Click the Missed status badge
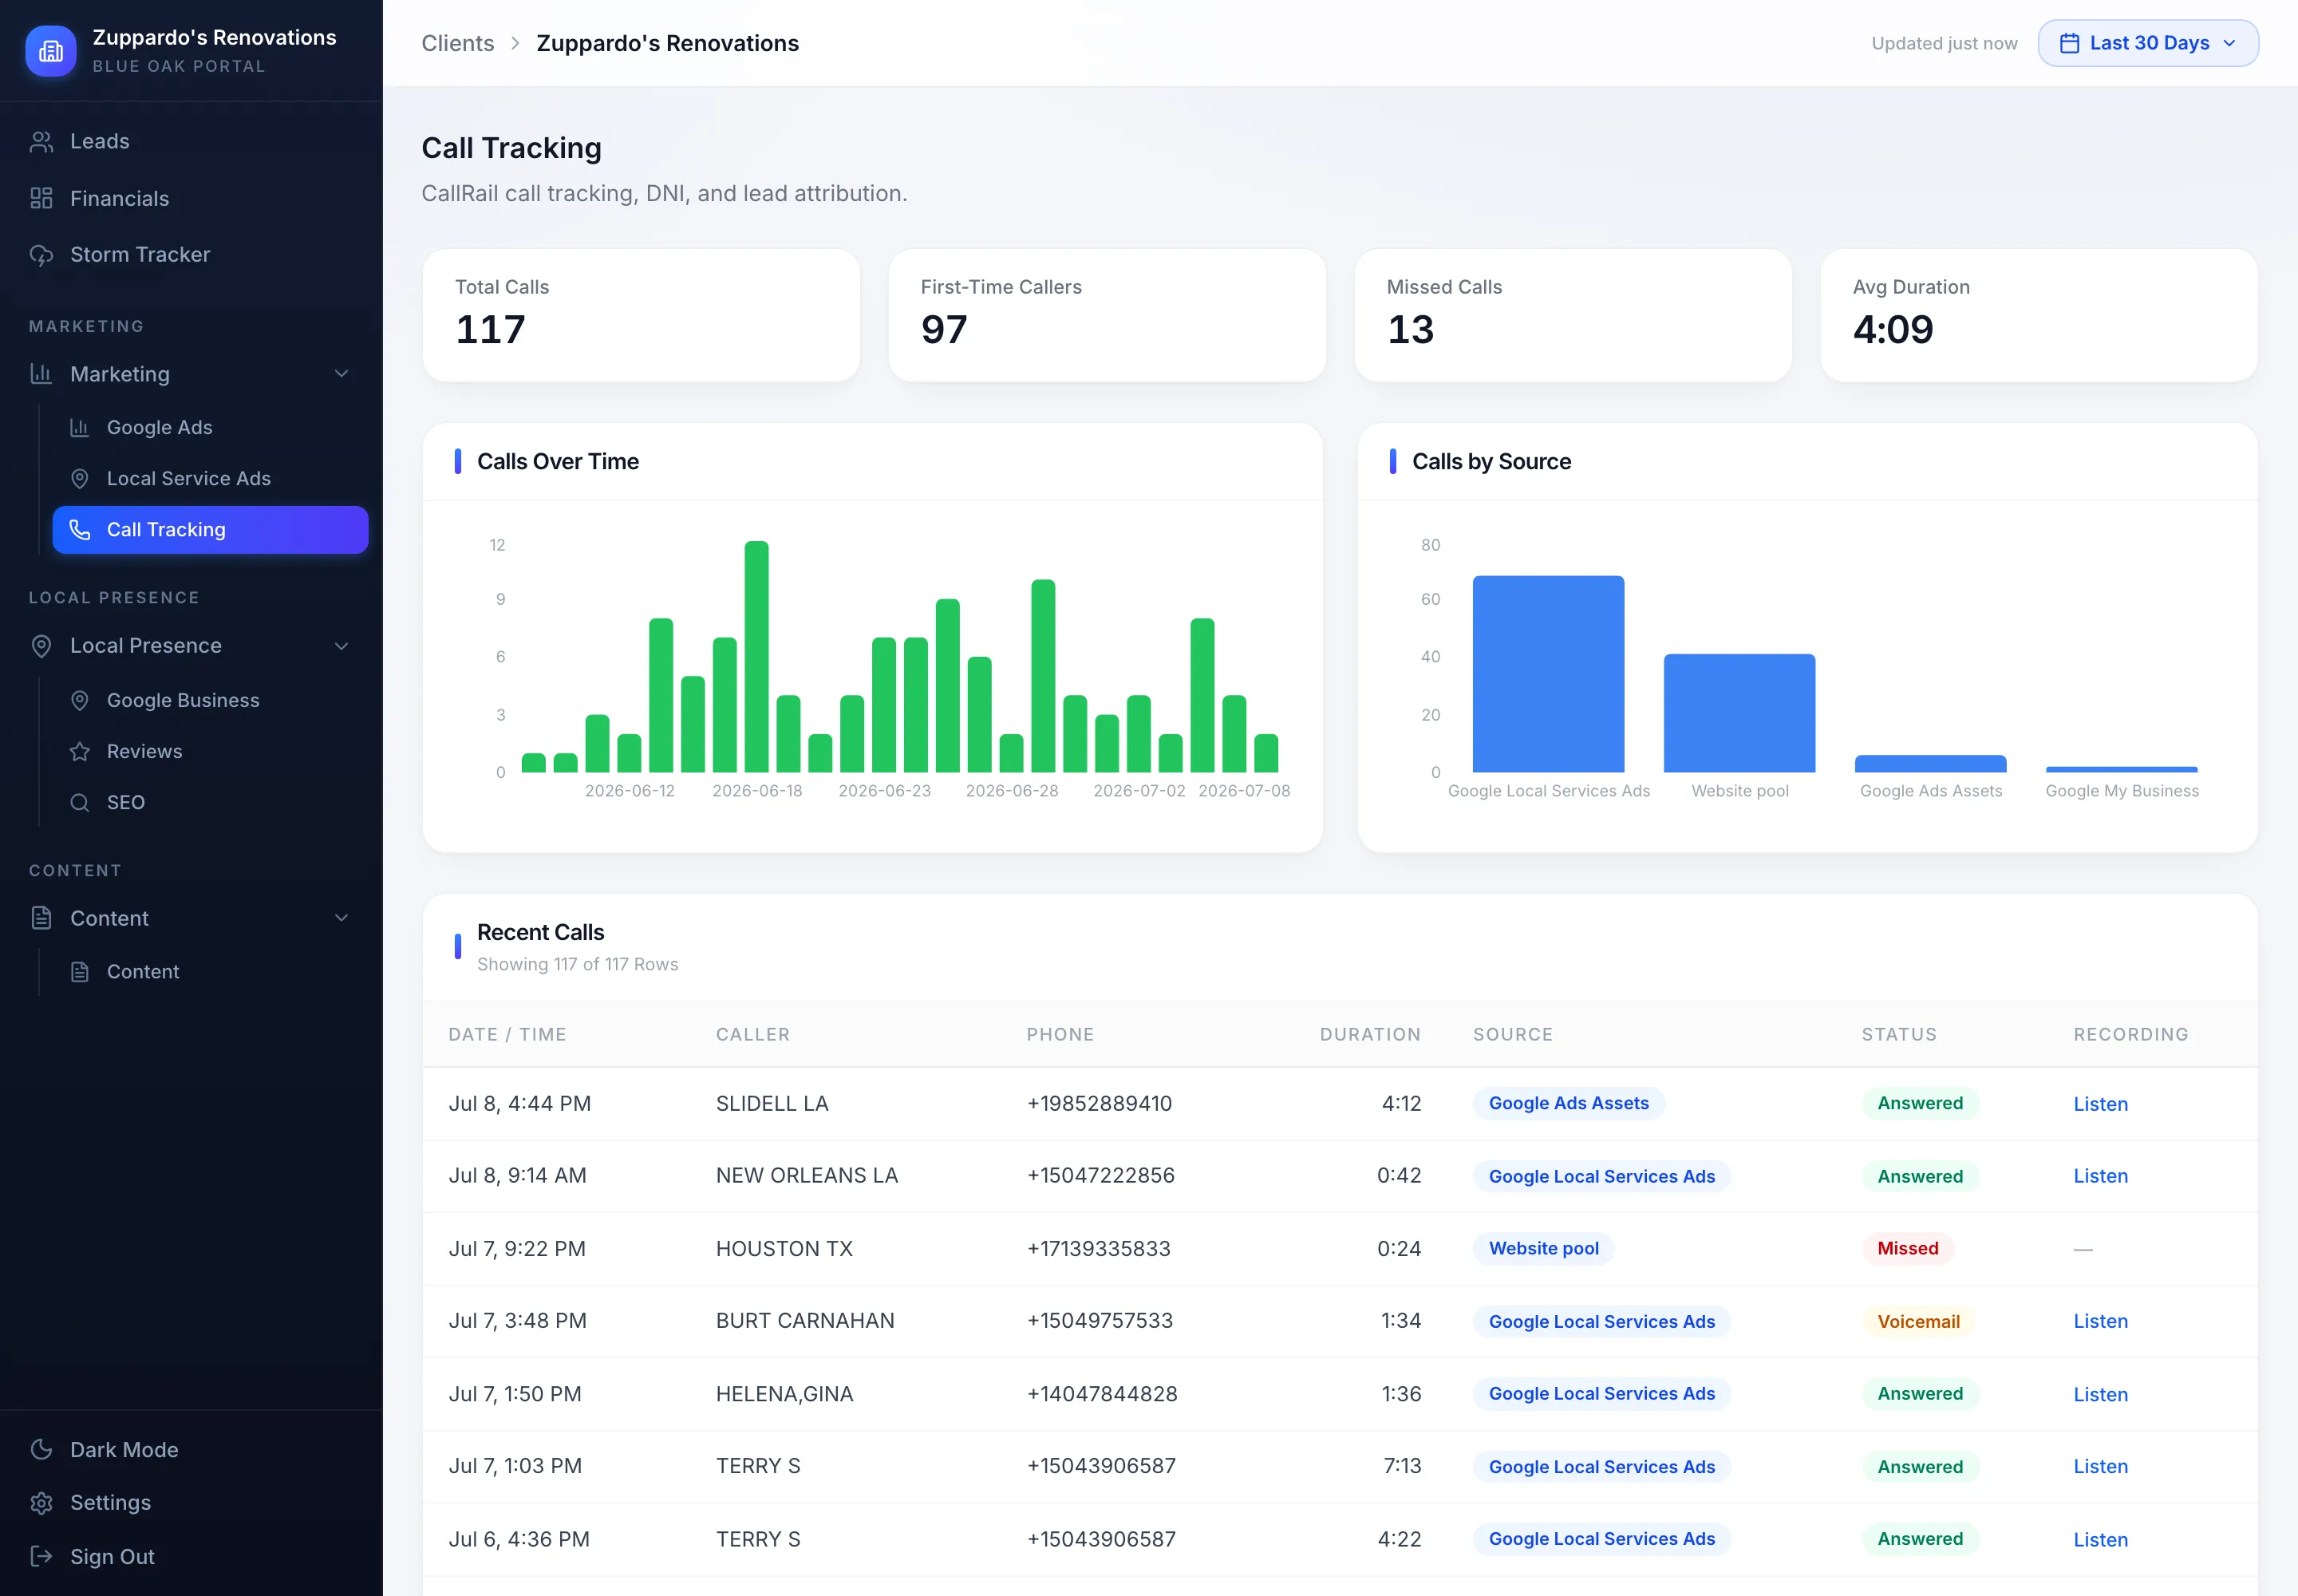Screen dimensions: 2298x1596 pos(1907,1248)
